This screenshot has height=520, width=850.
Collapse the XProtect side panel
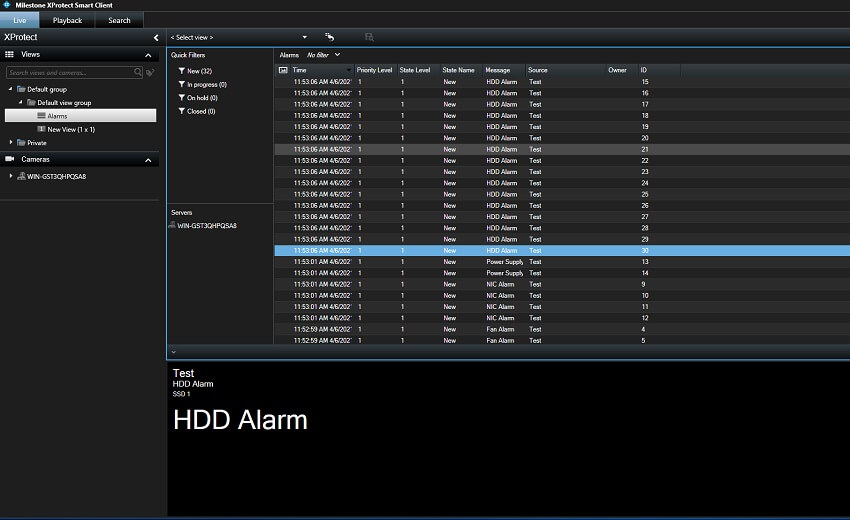click(156, 37)
